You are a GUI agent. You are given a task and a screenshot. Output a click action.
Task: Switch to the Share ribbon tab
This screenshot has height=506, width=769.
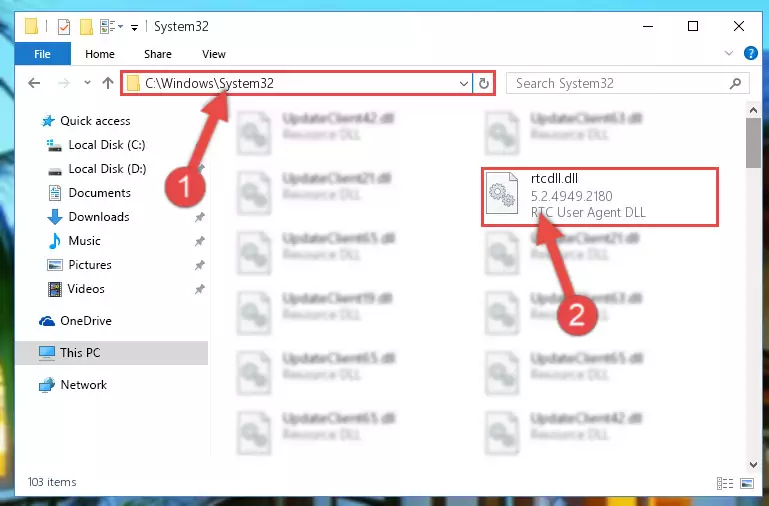(x=157, y=54)
